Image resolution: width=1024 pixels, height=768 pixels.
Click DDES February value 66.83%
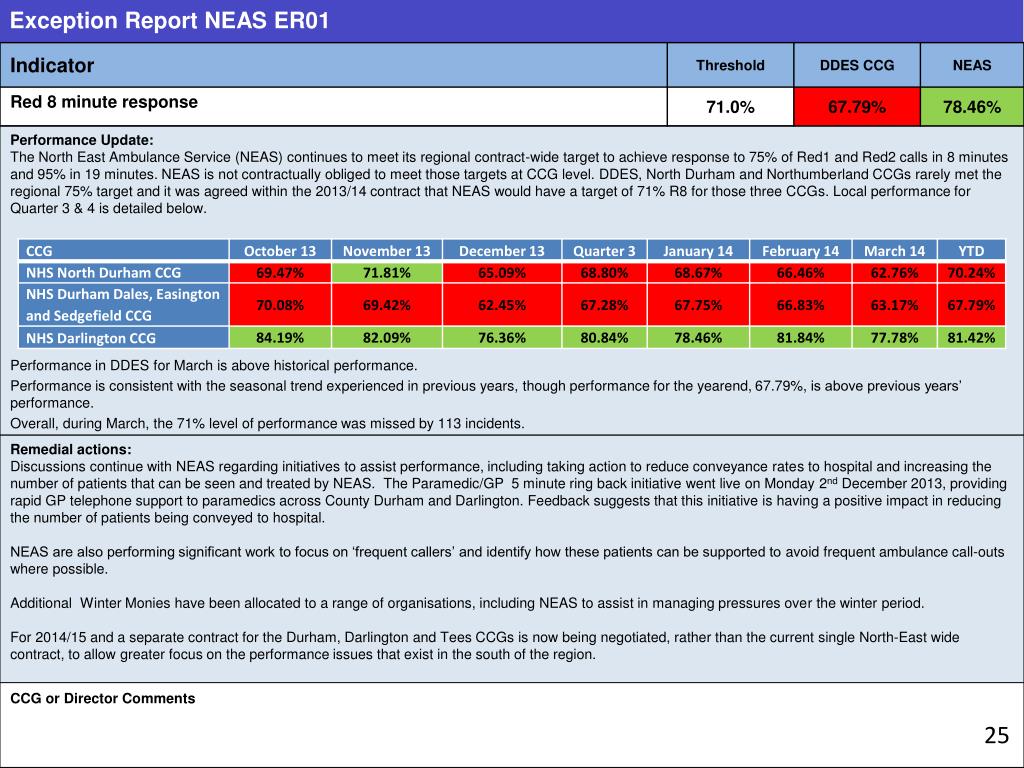[801, 304]
